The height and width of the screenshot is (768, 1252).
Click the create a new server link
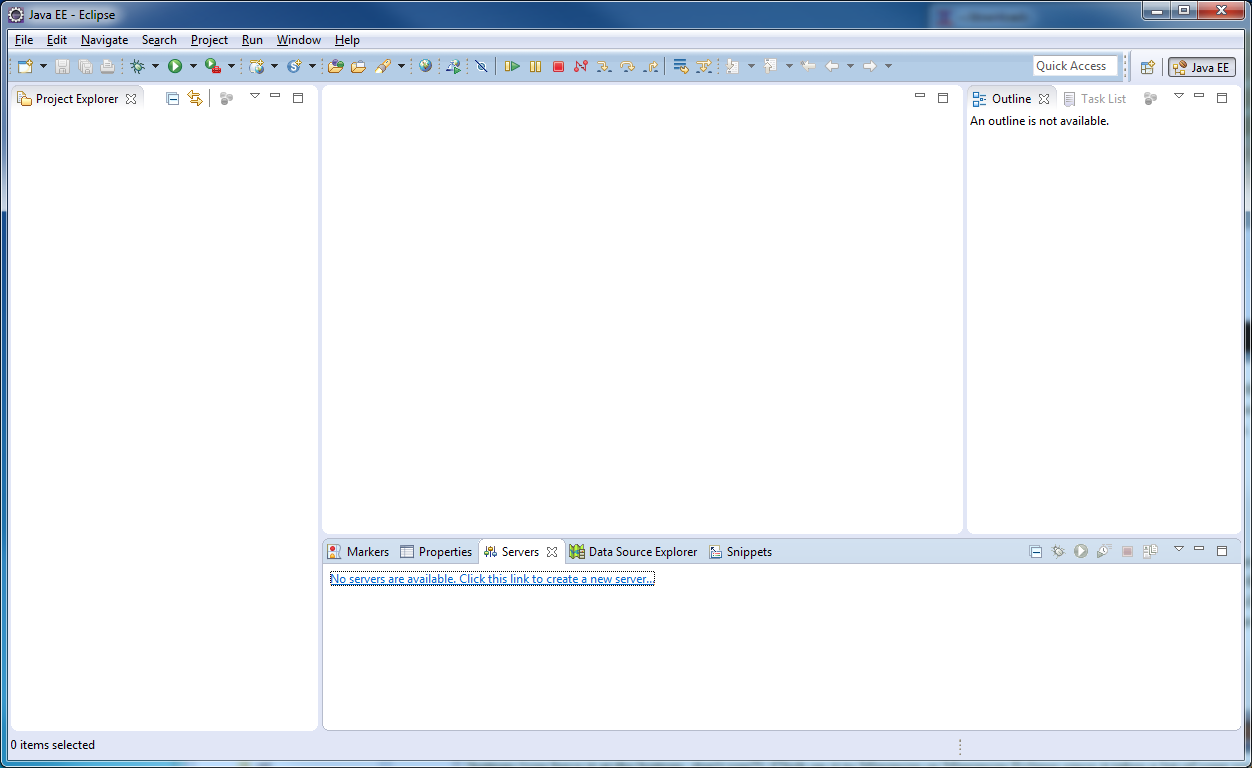pyautogui.click(x=492, y=579)
